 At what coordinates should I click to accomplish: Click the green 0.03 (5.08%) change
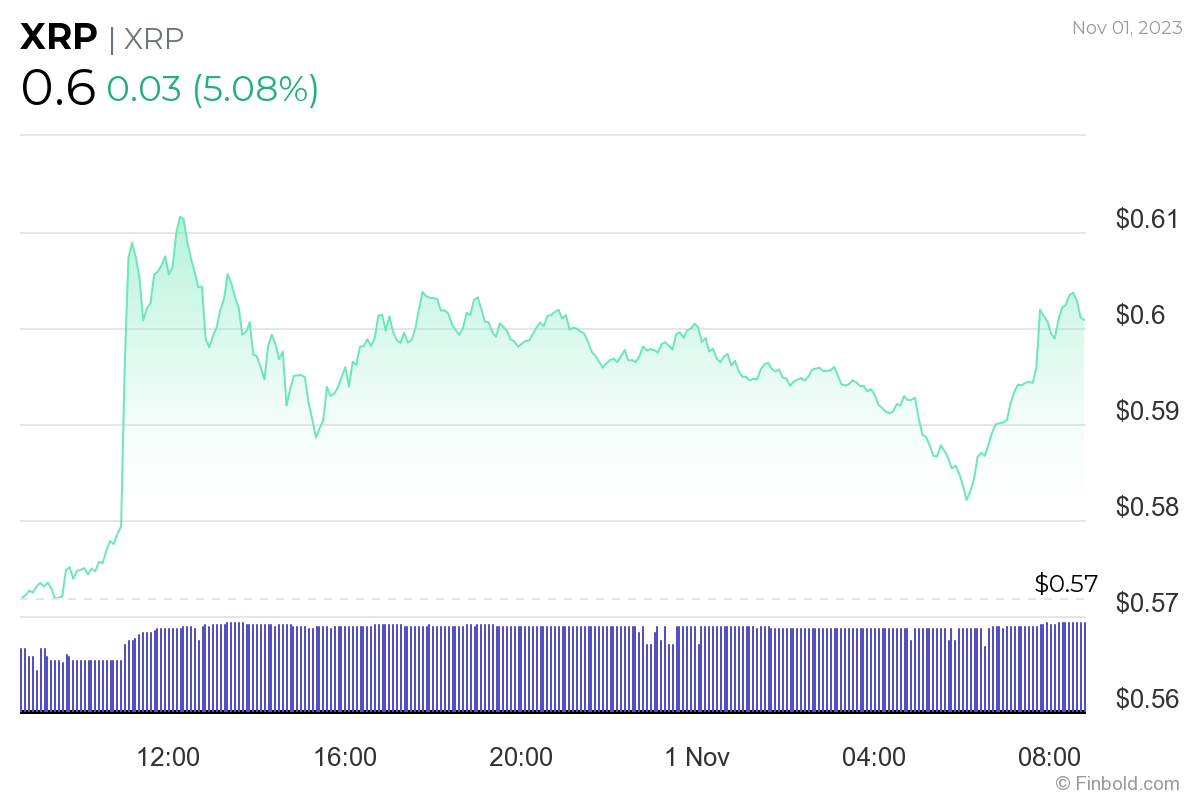tap(212, 89)
